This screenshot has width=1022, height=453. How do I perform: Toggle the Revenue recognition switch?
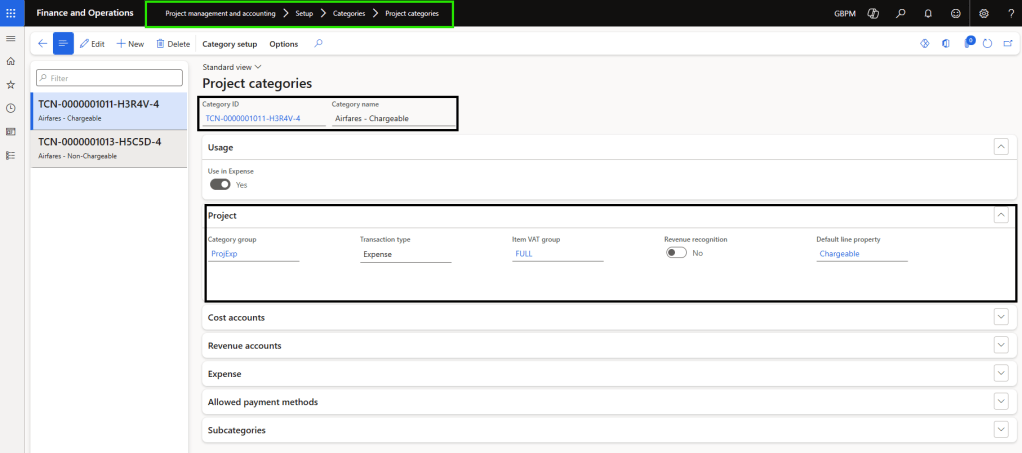(x=676, y=253)
